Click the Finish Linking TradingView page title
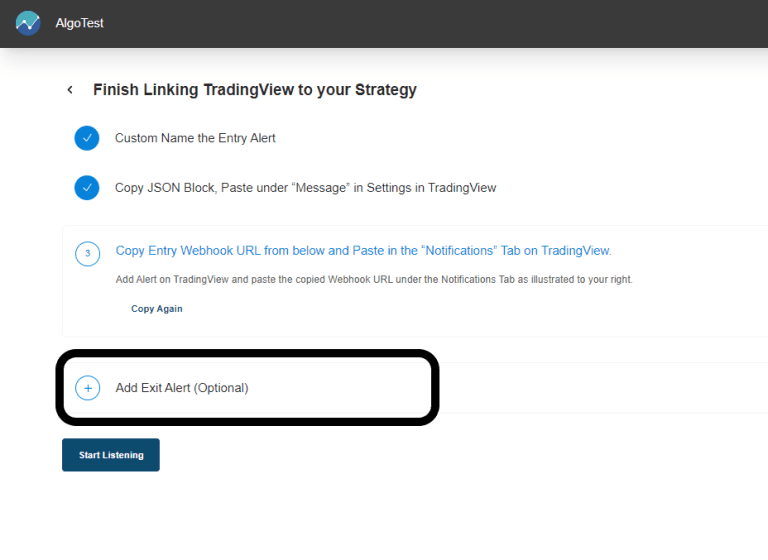Screen dimensions: 768x560 pyautogui.click(x=255, y=90)
